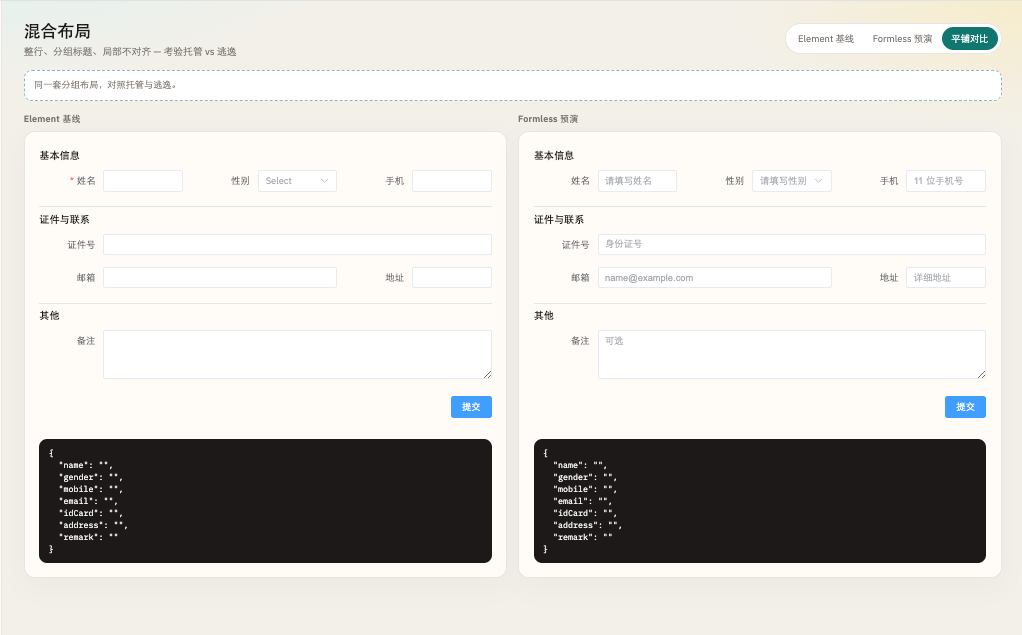Focus the 备注 textarea in Element panel
Image resolution: width=1022 pixels, height=635 pixels.
click(297, 354)
